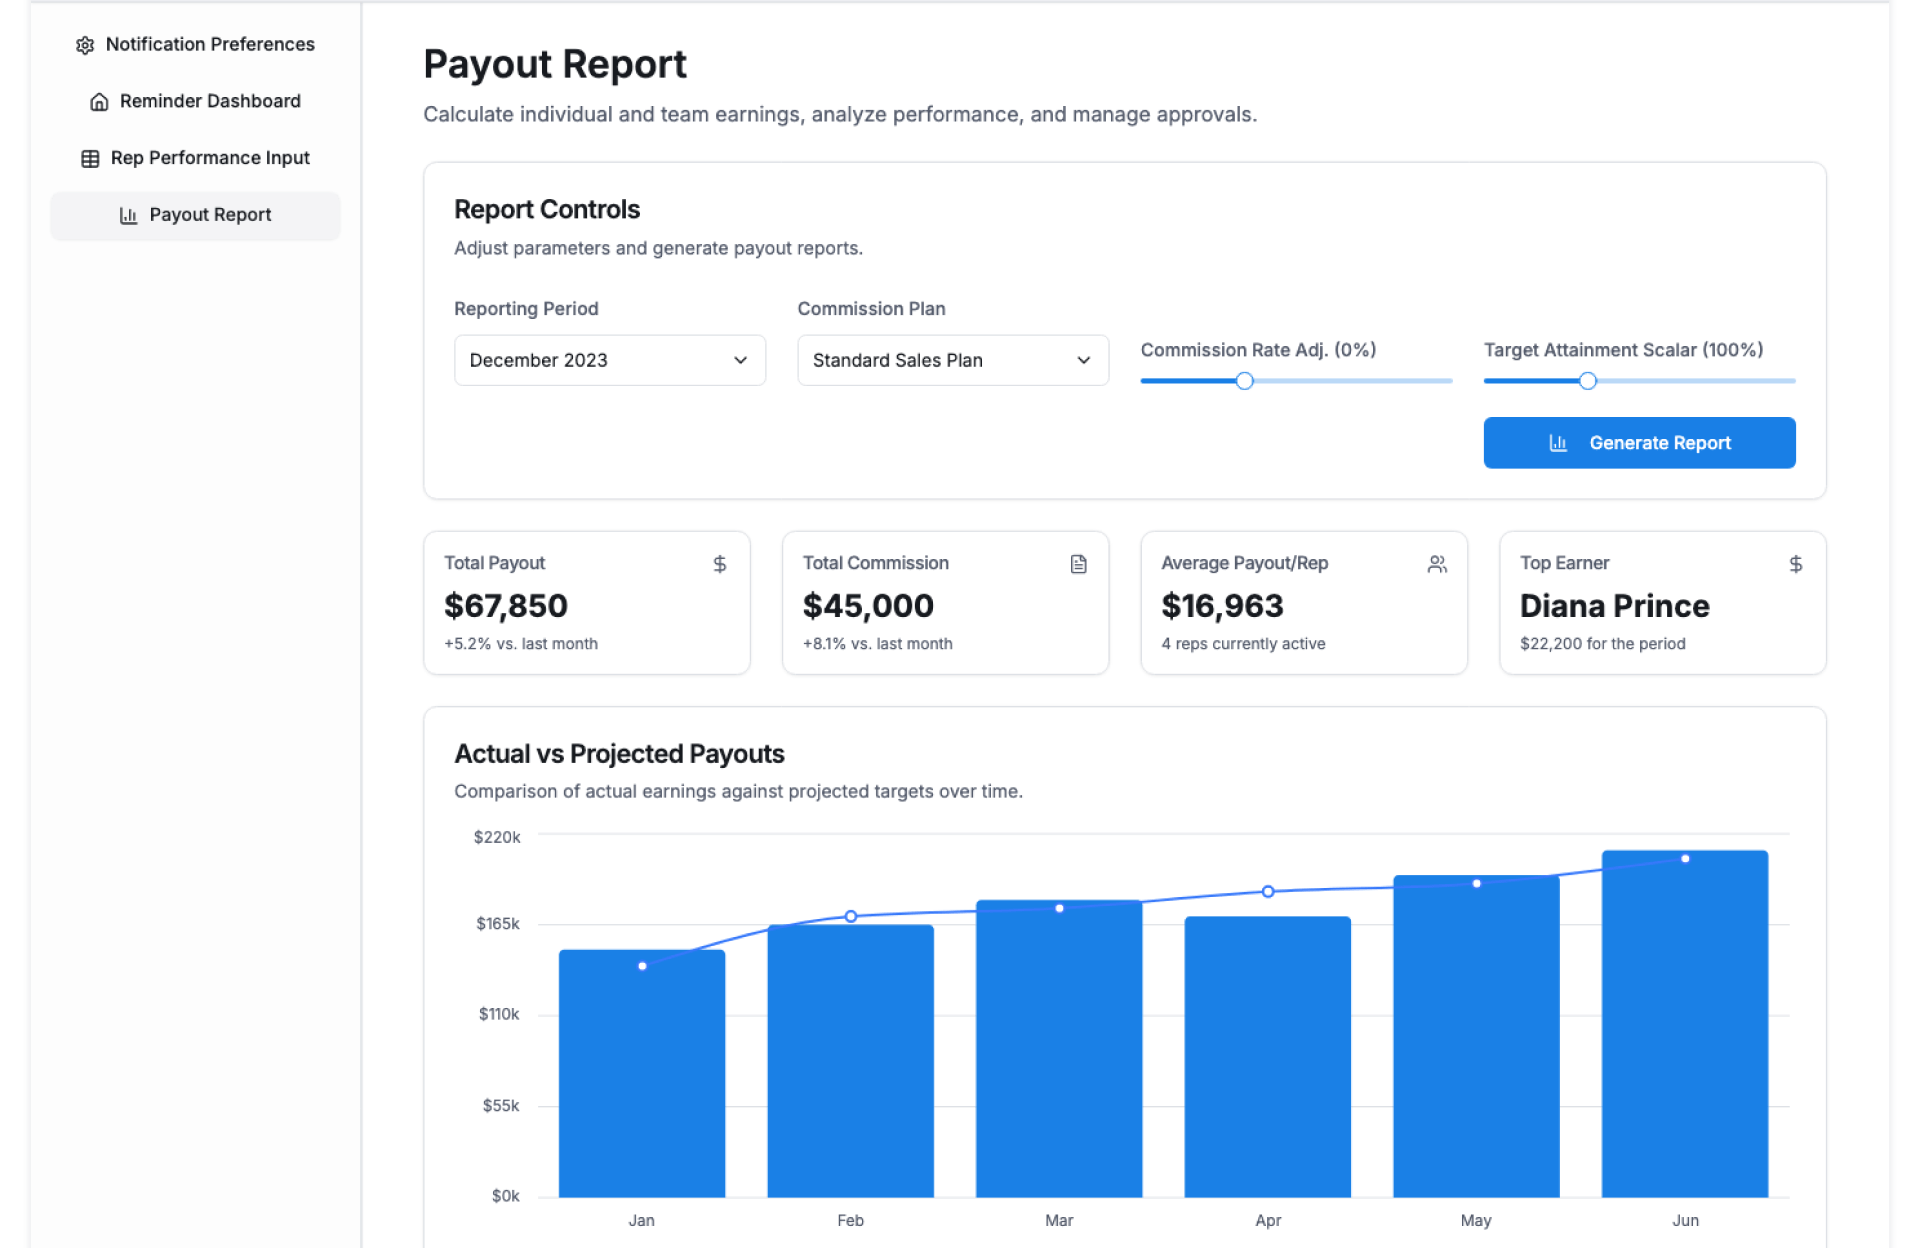The image size is (1920, 1248).
Task: Click the June bar in payouts chart
Action: coord(1684,1030)
